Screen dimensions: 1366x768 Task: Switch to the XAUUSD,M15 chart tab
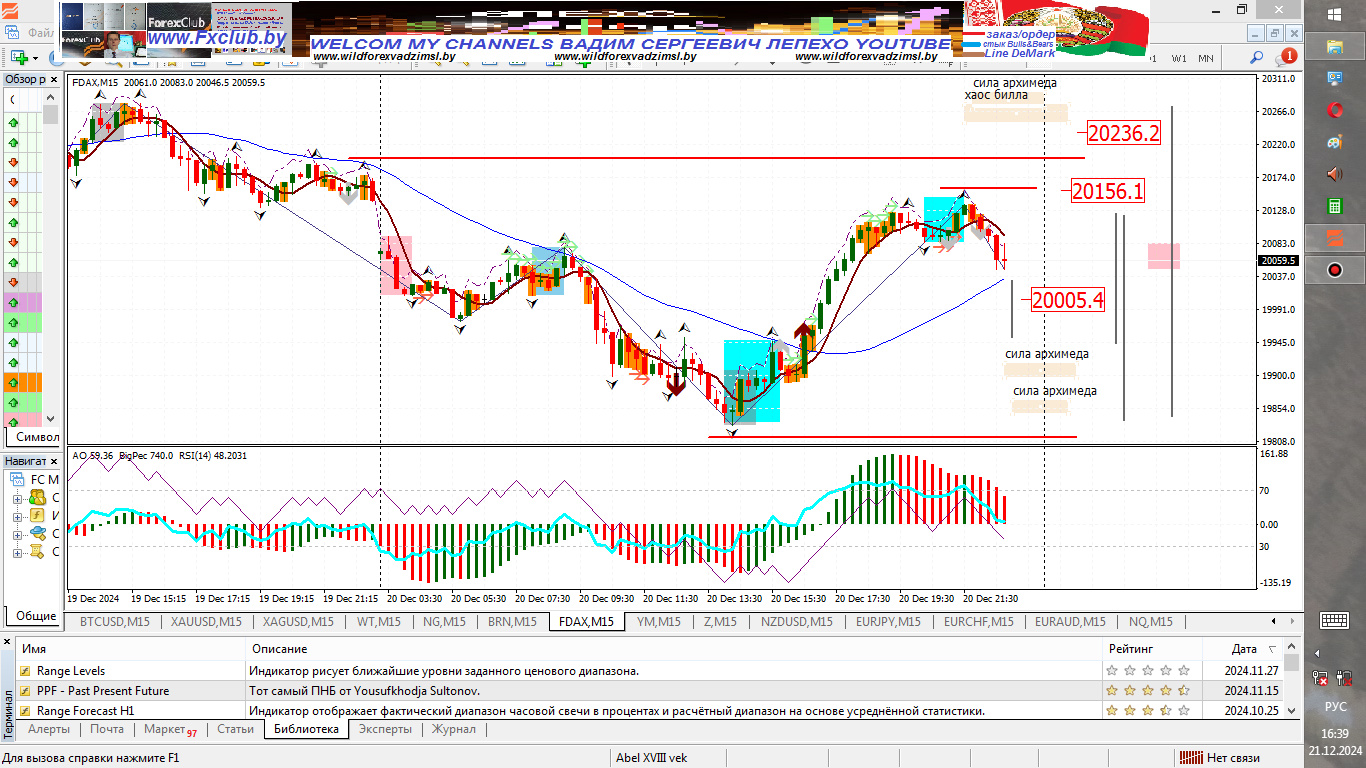[x=206, y=622]
